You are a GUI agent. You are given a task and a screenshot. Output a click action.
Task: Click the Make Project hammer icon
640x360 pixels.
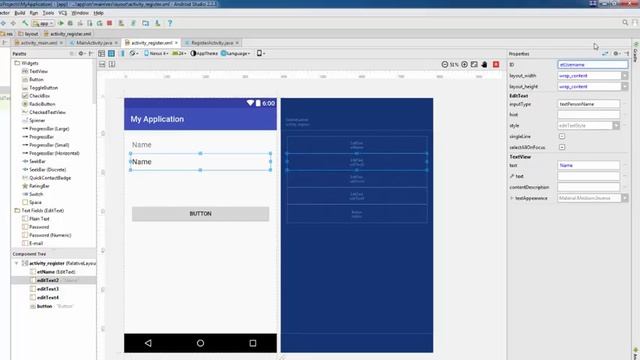25,23
